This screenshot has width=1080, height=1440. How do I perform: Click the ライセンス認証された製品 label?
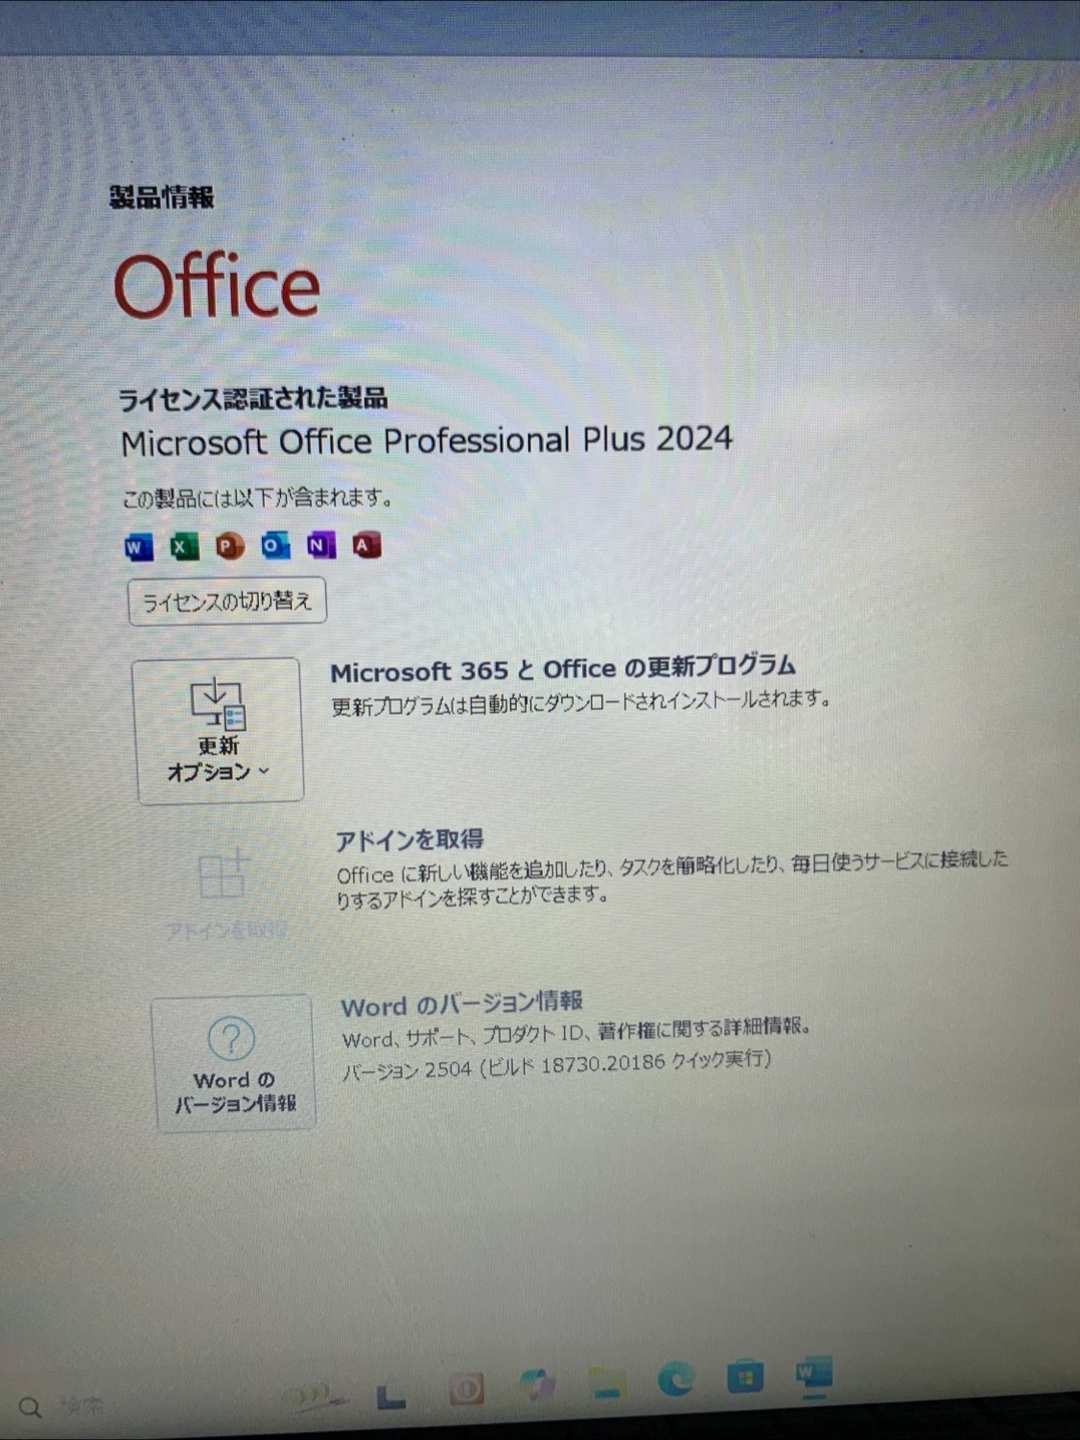pos(253,399)
